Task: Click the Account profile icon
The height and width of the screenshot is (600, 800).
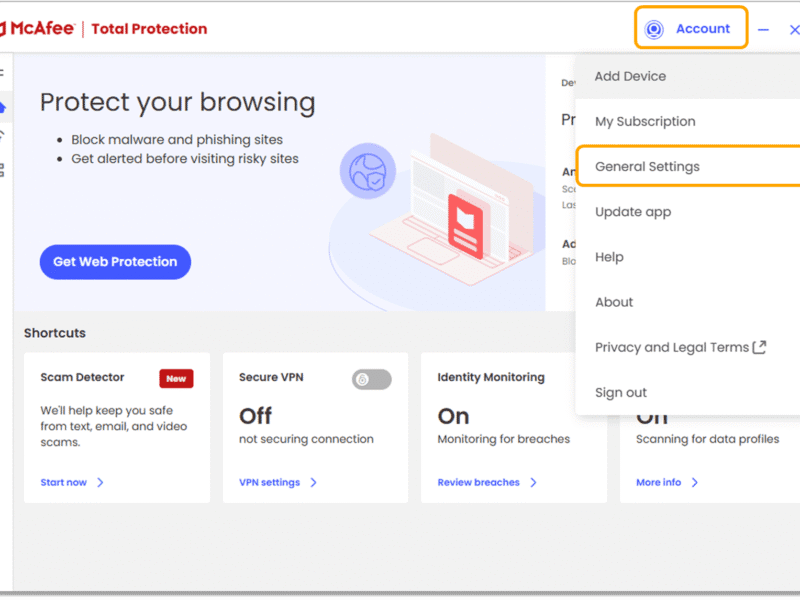Action: (x=654, y=29)
